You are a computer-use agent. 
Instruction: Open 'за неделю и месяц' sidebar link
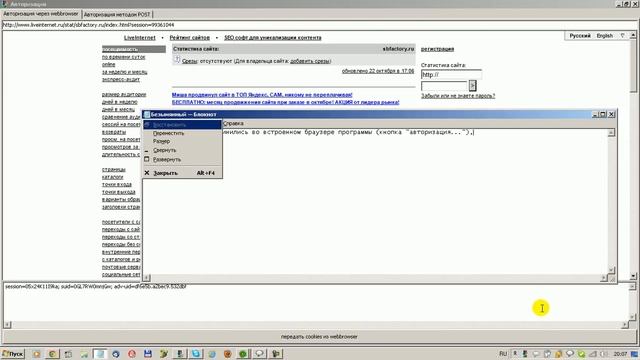click(x=124, y=72)
